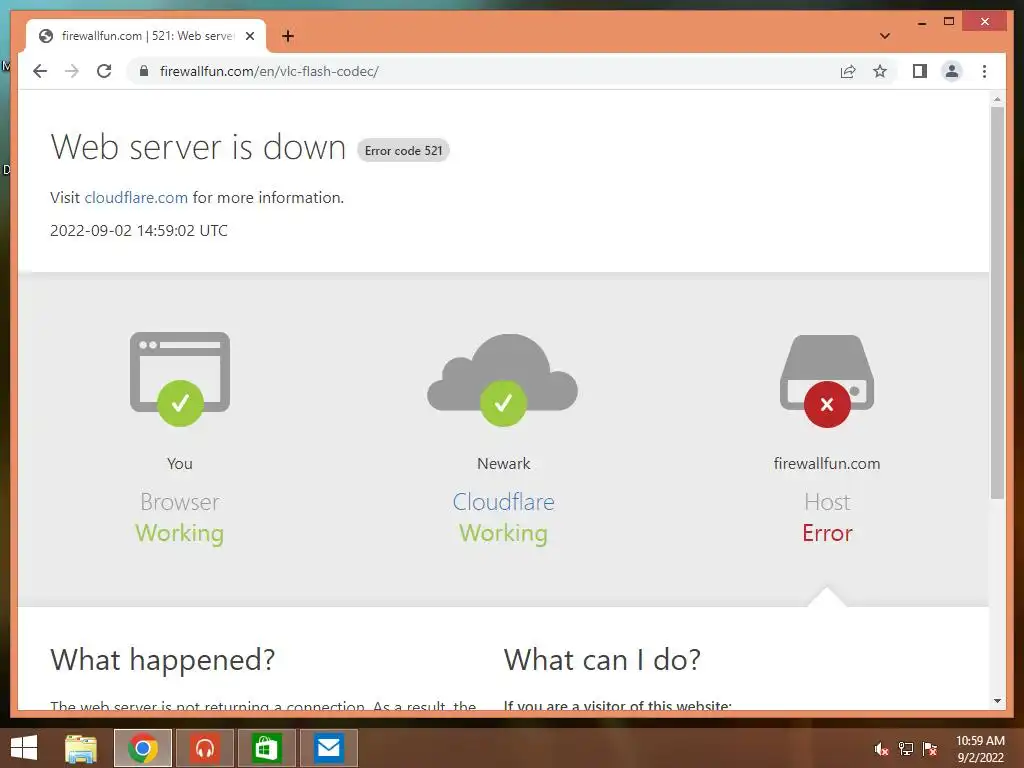The height and width of the screenshot is (768, 1024).
Task: View site information via padlock icon
Action: 144,71
